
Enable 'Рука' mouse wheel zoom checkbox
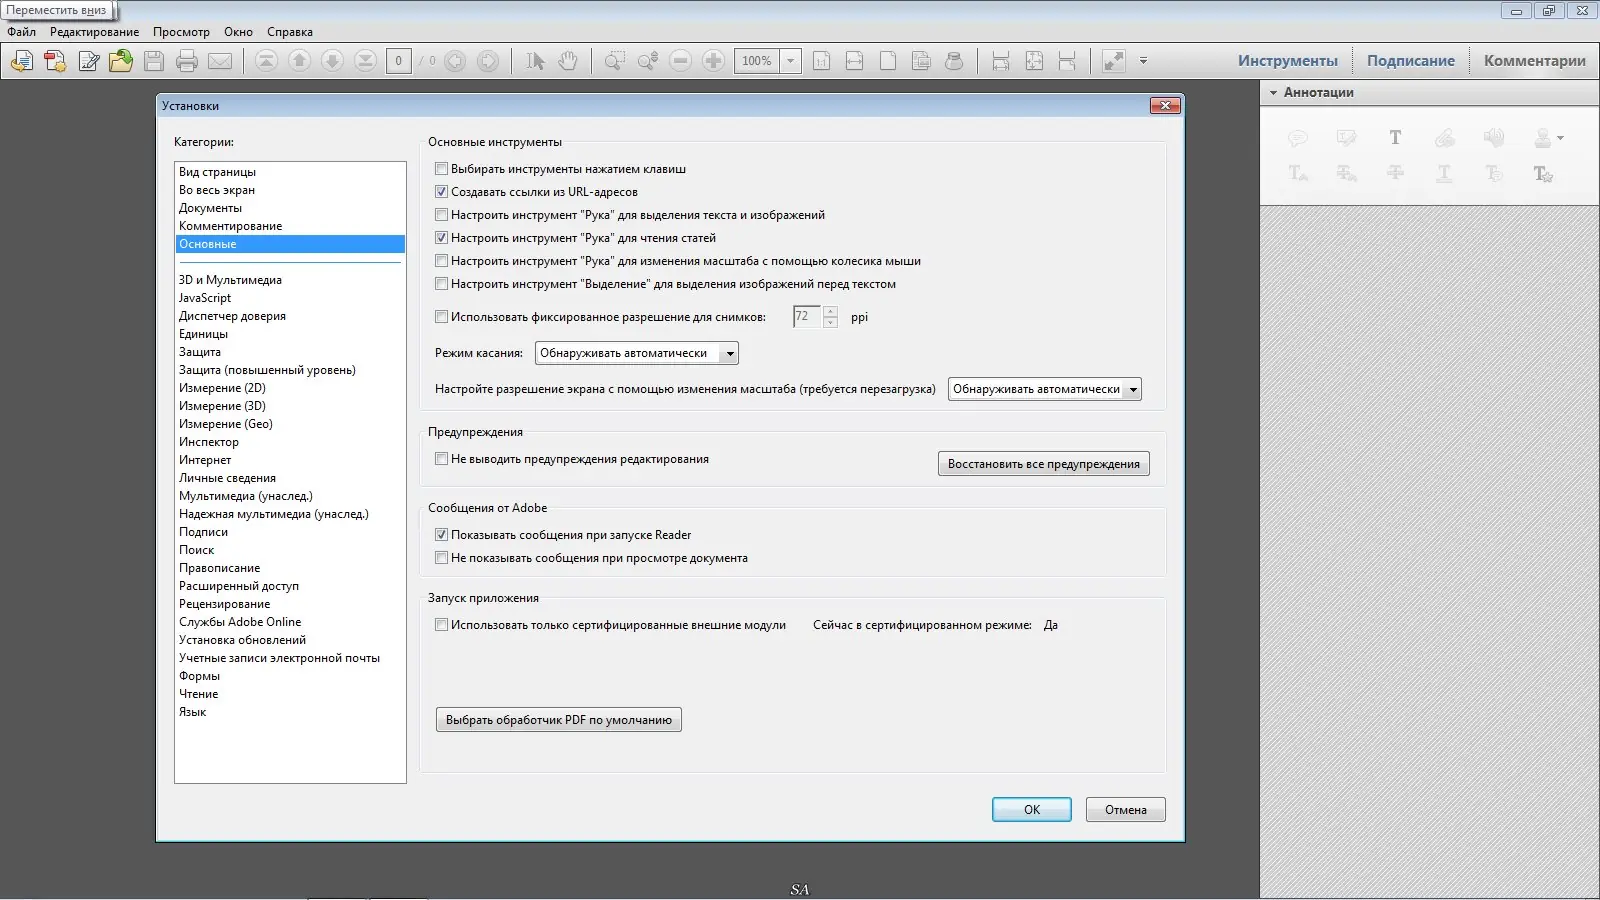tap(441, 261)
